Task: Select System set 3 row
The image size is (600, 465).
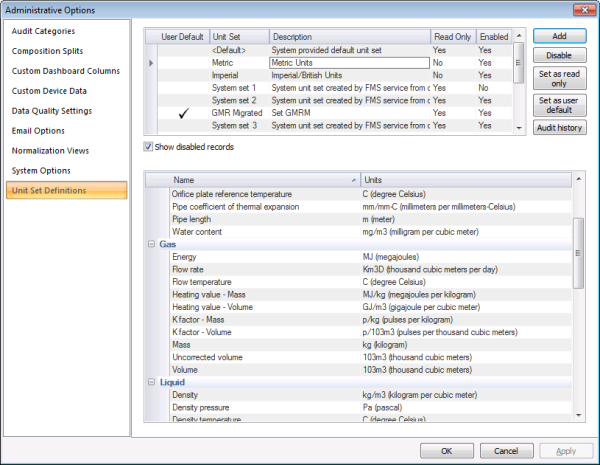Action: pos(335,126)
